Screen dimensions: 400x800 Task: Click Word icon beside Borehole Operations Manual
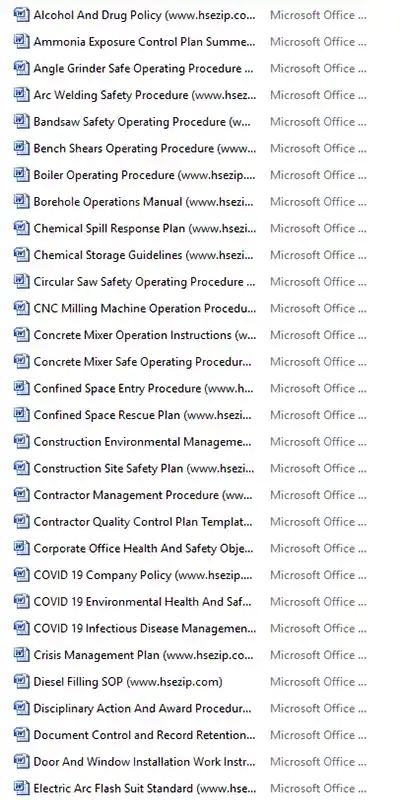tap(21, 202)
